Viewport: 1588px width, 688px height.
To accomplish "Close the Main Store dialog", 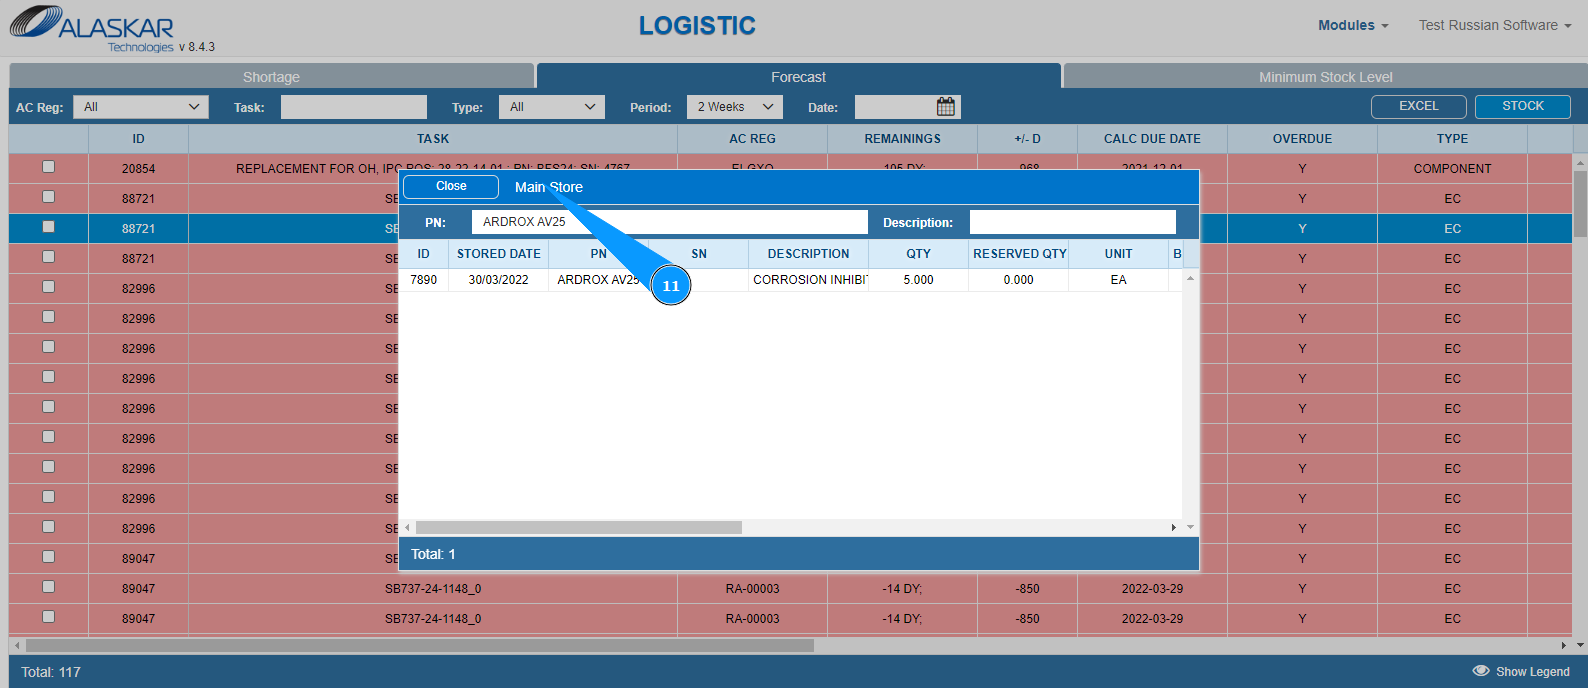I will pyautogui.click(x=451, y=186).
